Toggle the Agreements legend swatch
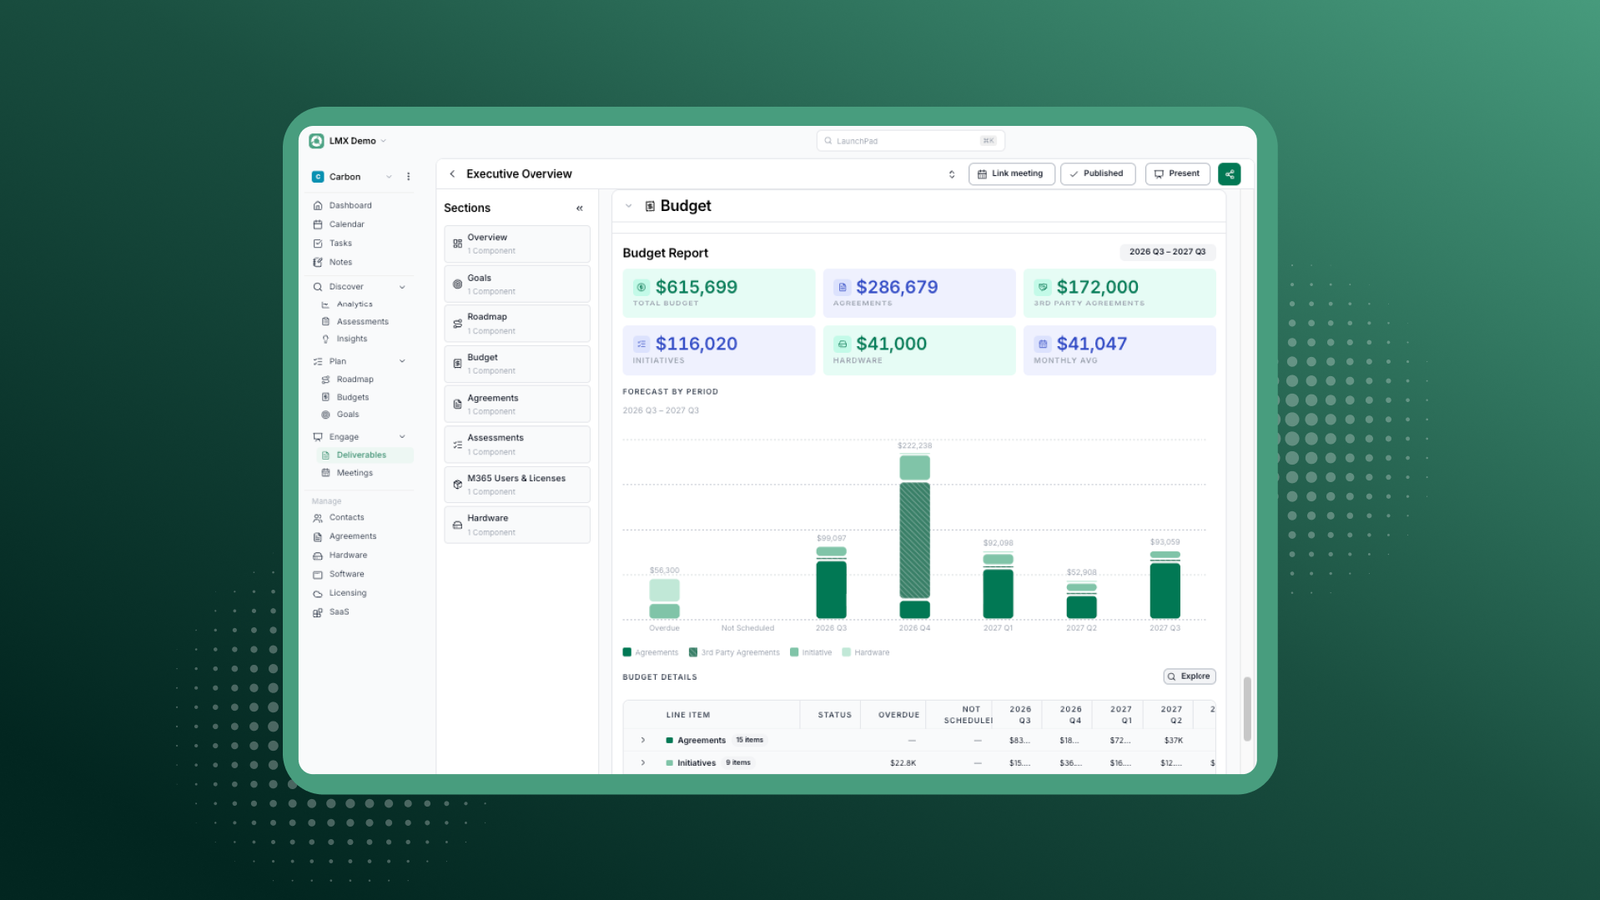 point(627,652)
